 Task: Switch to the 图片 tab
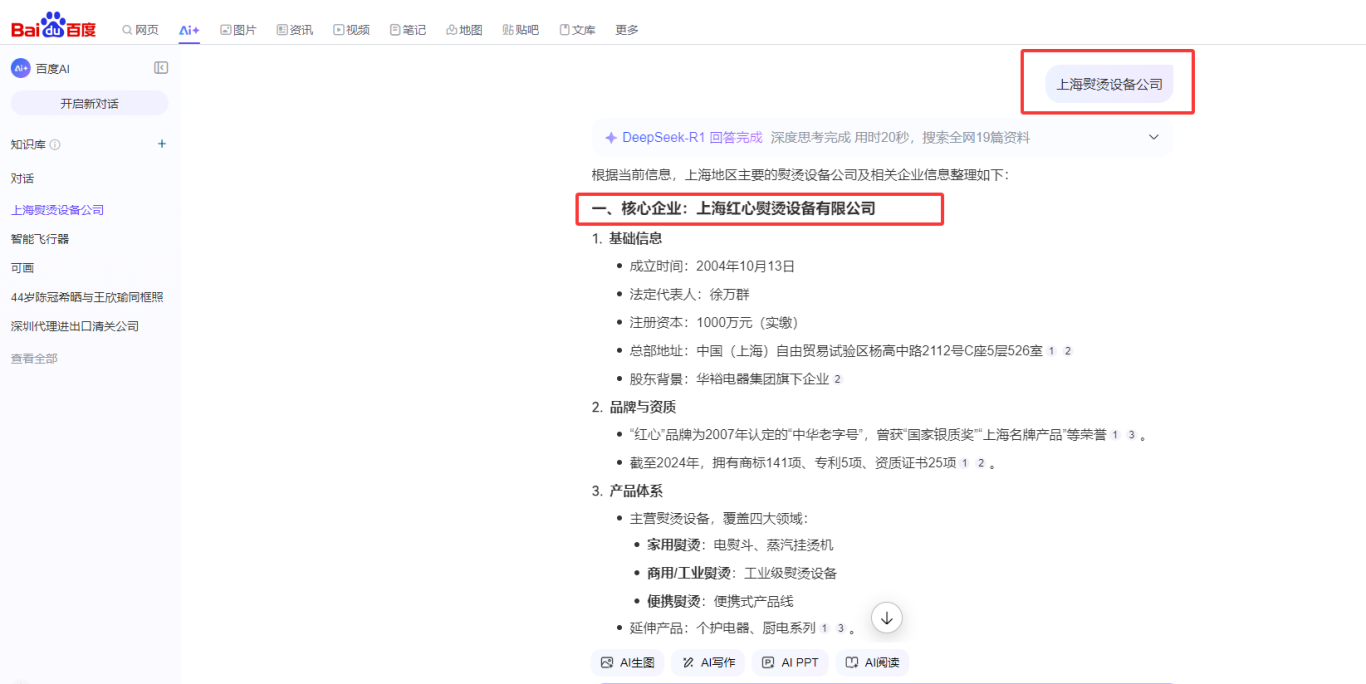(238, 30)
